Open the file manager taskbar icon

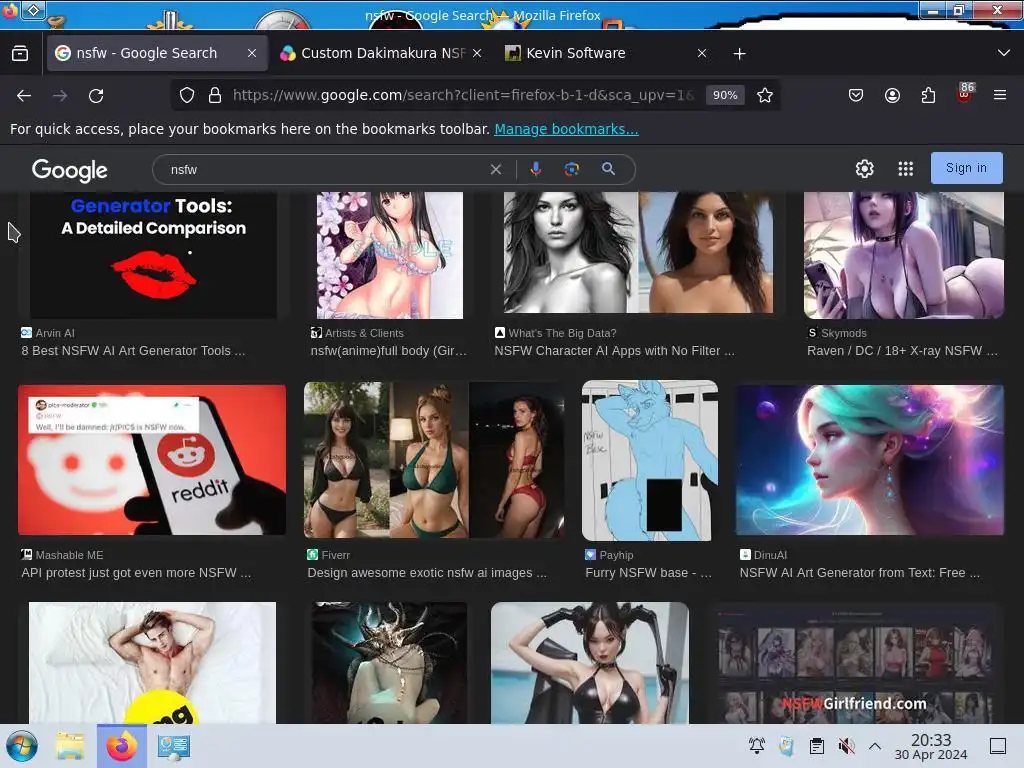click(x=70, y=746)
